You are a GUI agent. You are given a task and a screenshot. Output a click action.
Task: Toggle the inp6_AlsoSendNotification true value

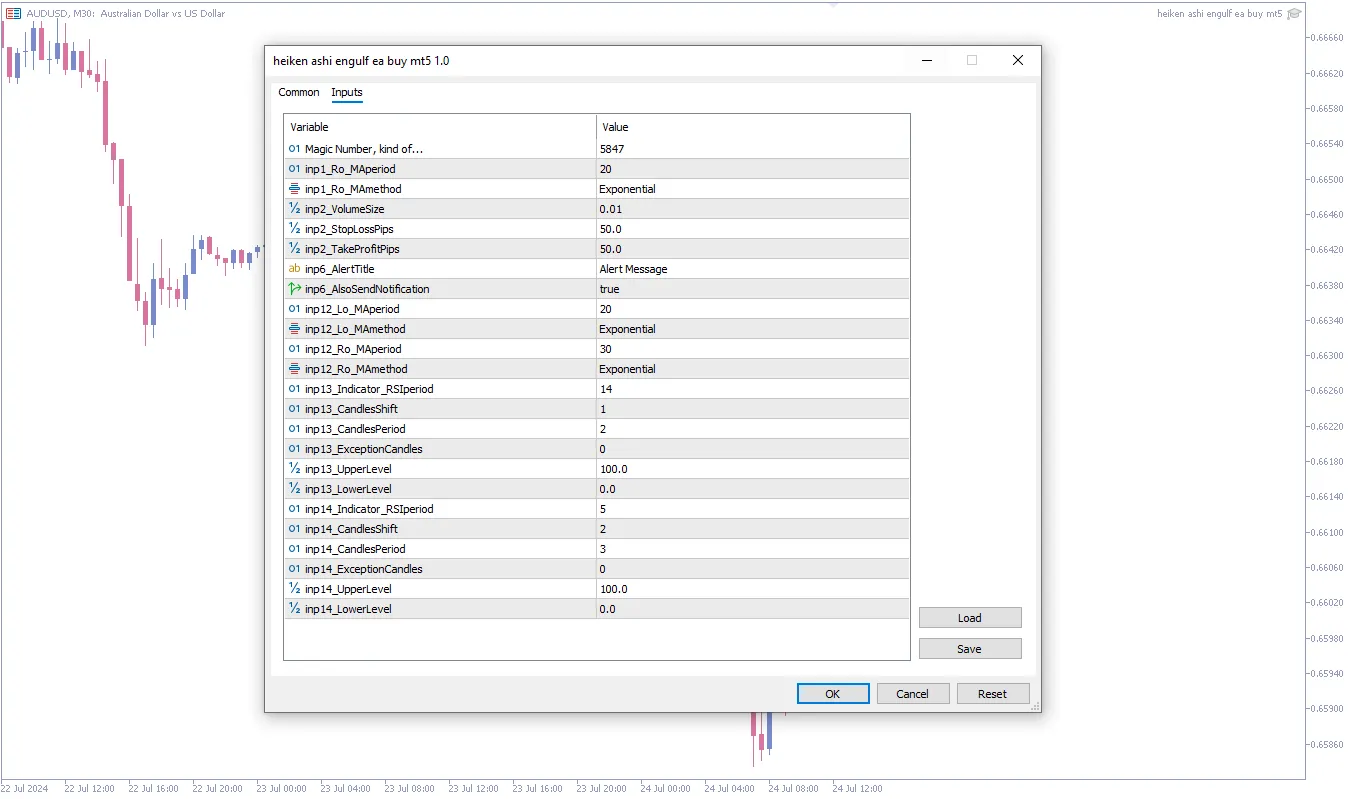point(753,289)
